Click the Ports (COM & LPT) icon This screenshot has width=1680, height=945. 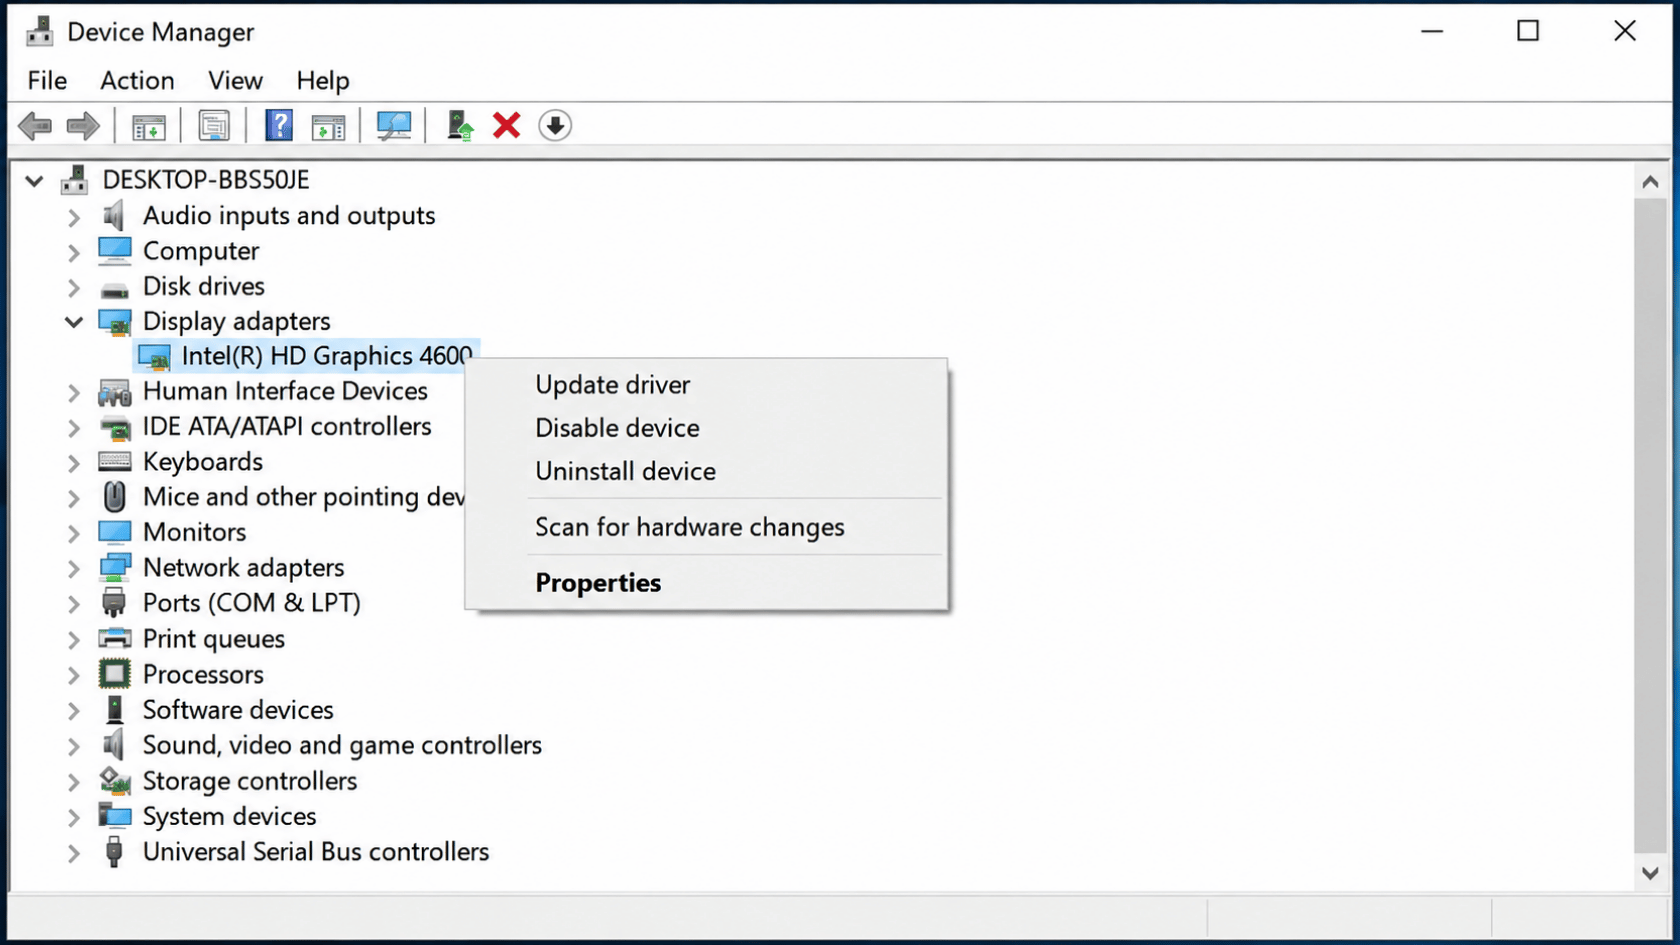(x=114, y=603)
